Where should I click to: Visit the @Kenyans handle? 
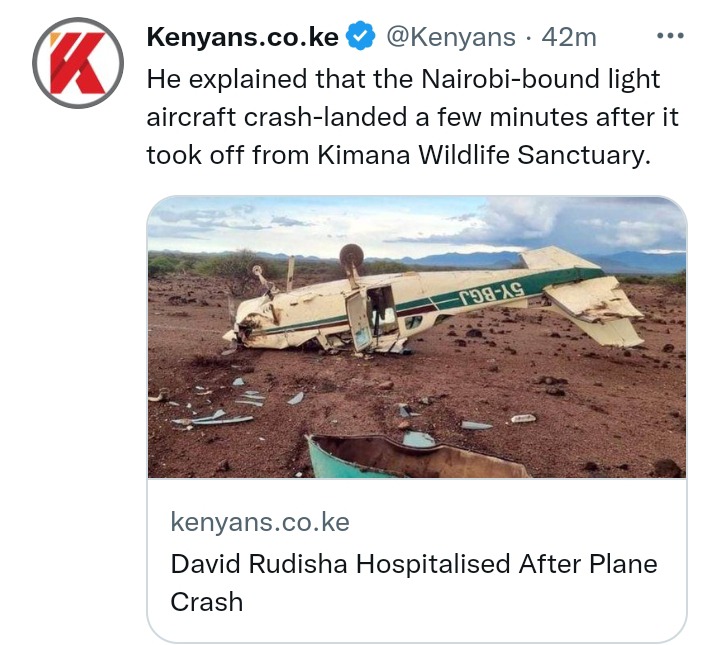pyautogui.click(x=451, y=37)
